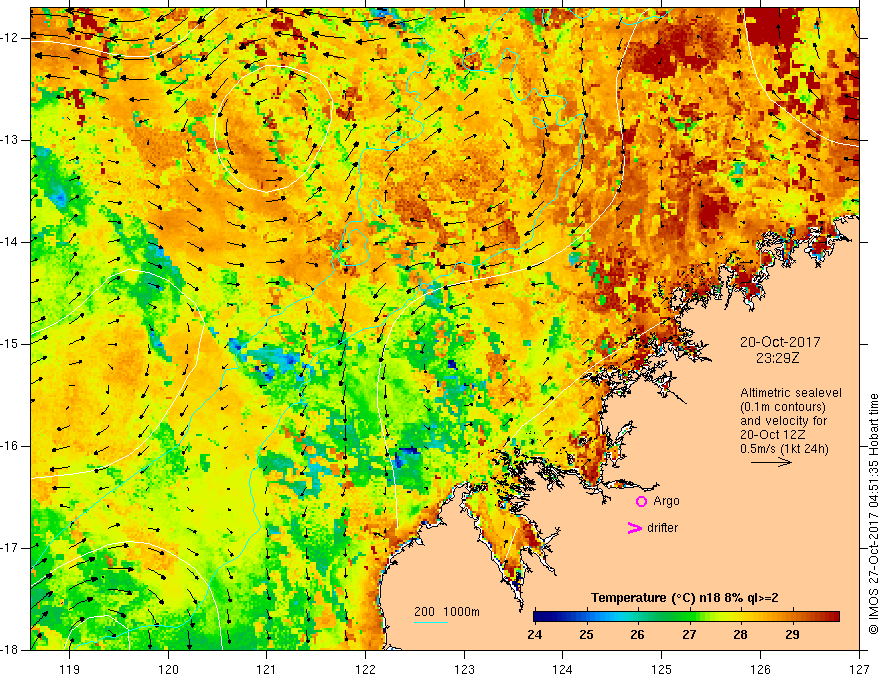Click the longitude axis label '125'
Viewport: 880px width, 680px height.
(x=662, y=670)
